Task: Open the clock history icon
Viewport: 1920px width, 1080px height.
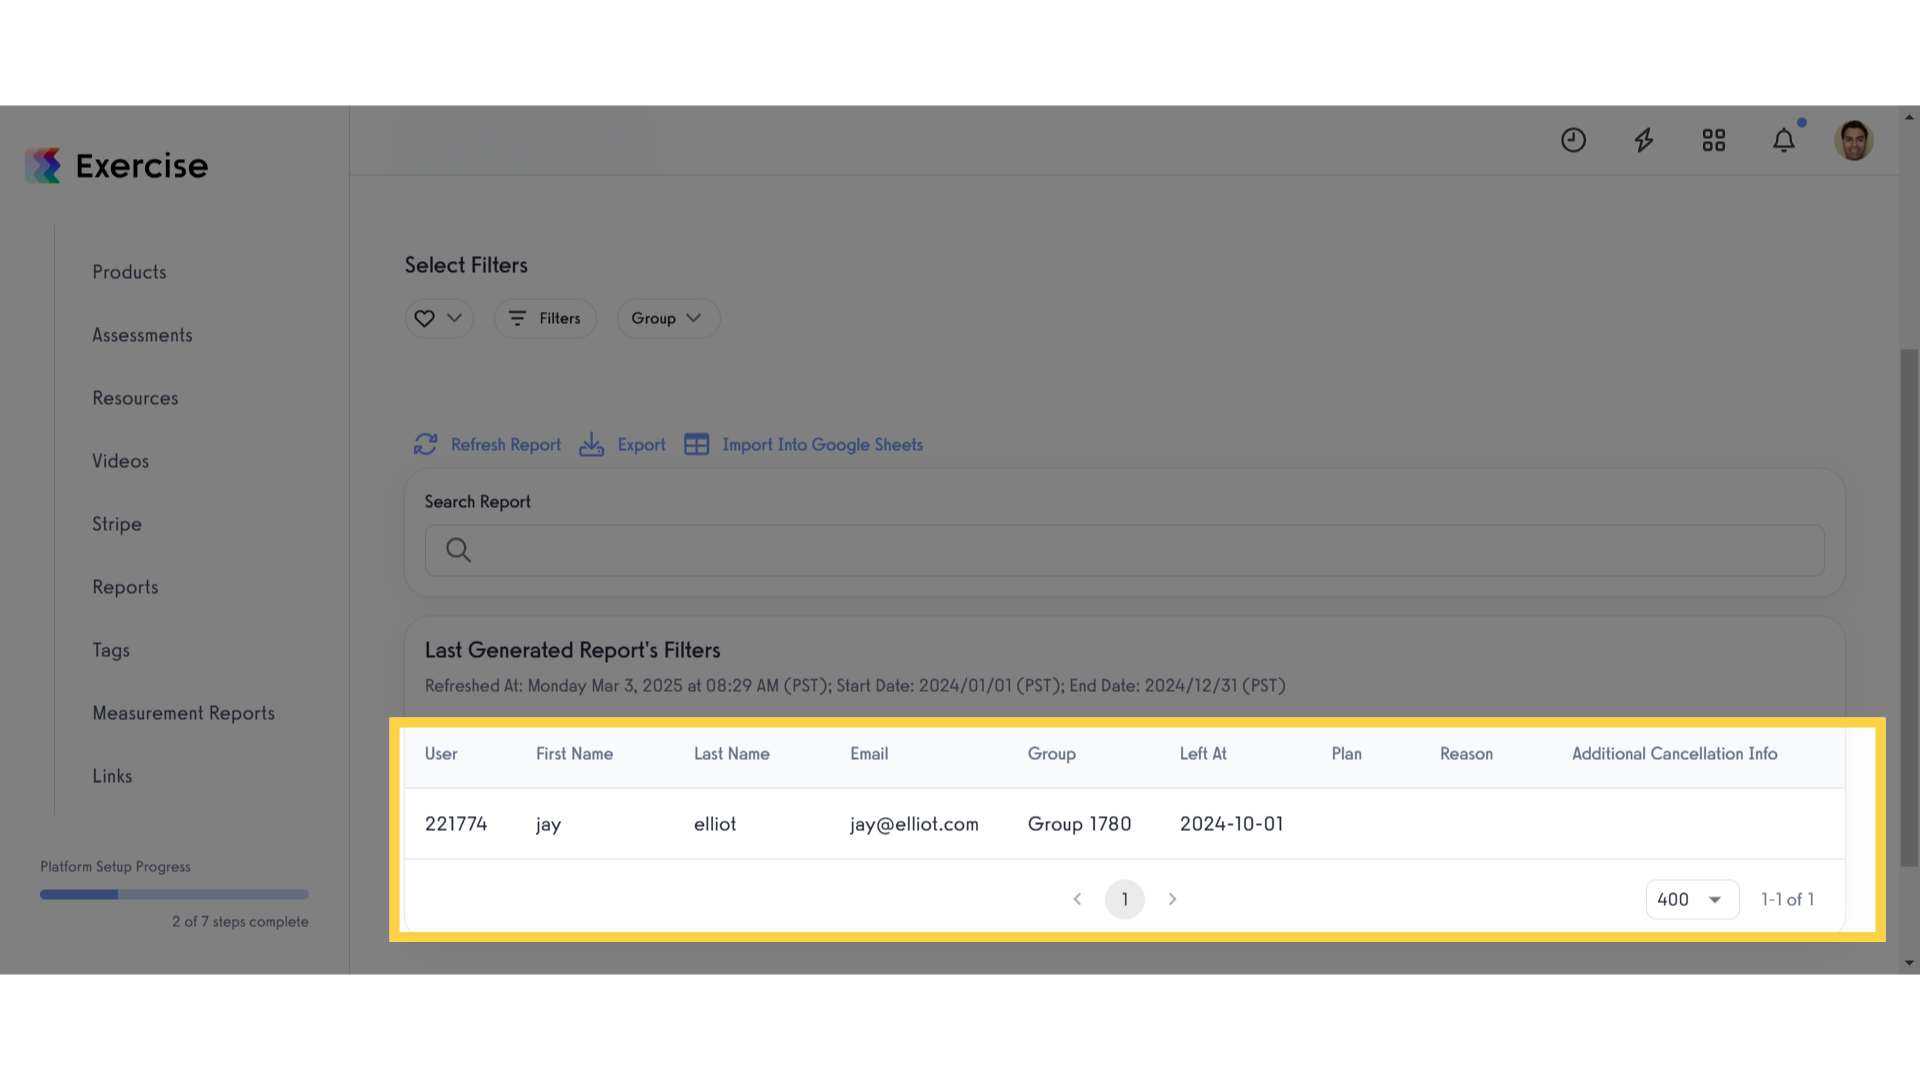Action: click(x=1573, y=140)
